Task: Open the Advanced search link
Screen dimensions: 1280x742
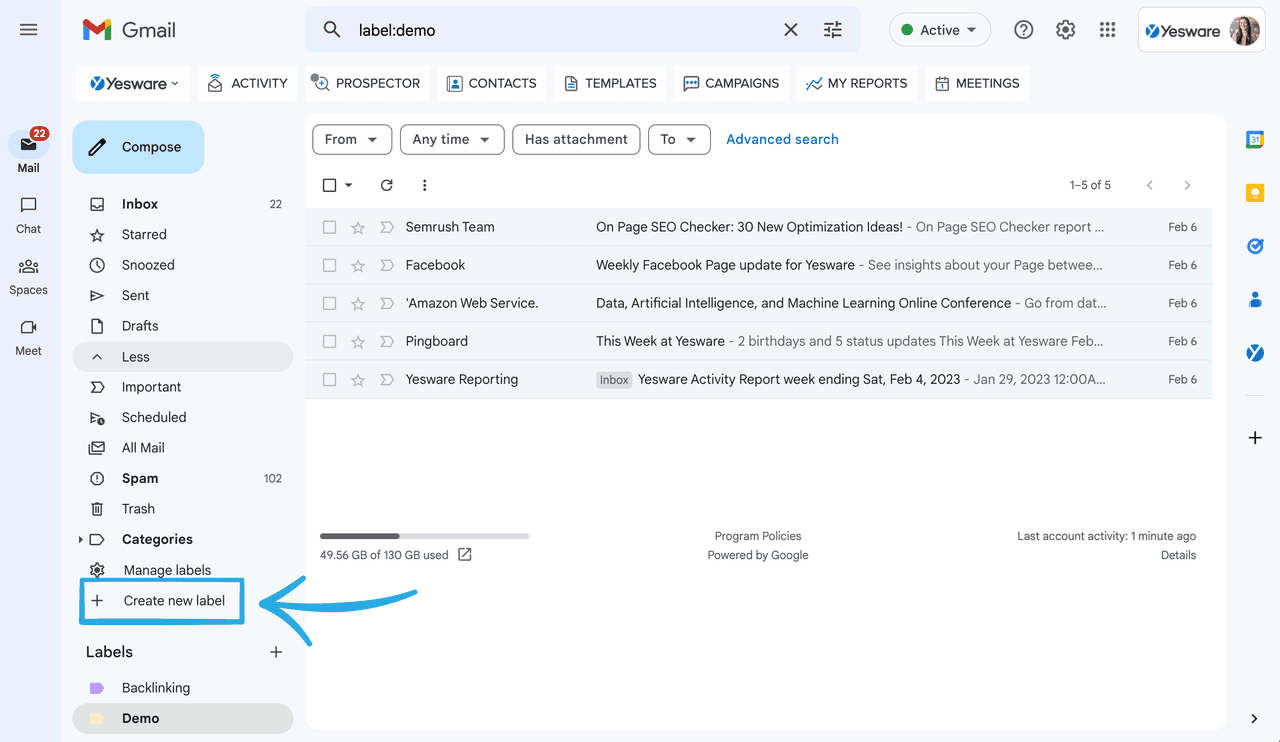Action: [782, 139]
